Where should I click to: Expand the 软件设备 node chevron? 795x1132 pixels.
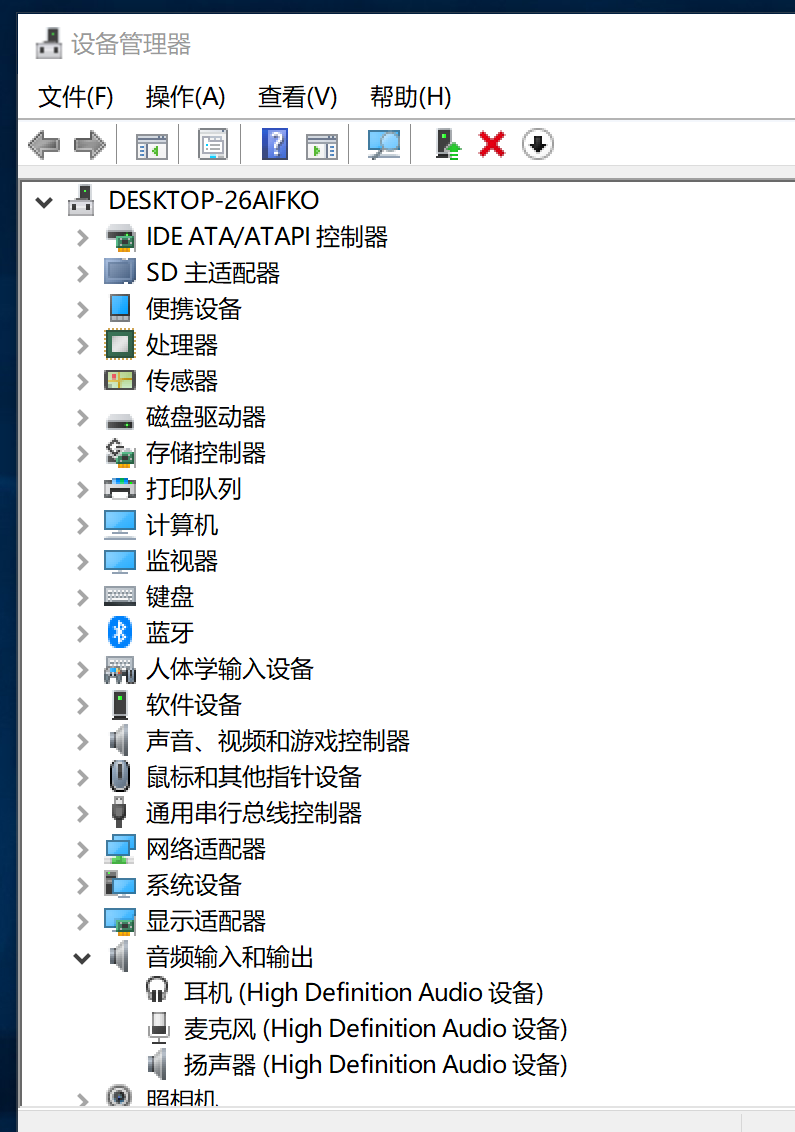click(82, 706)
